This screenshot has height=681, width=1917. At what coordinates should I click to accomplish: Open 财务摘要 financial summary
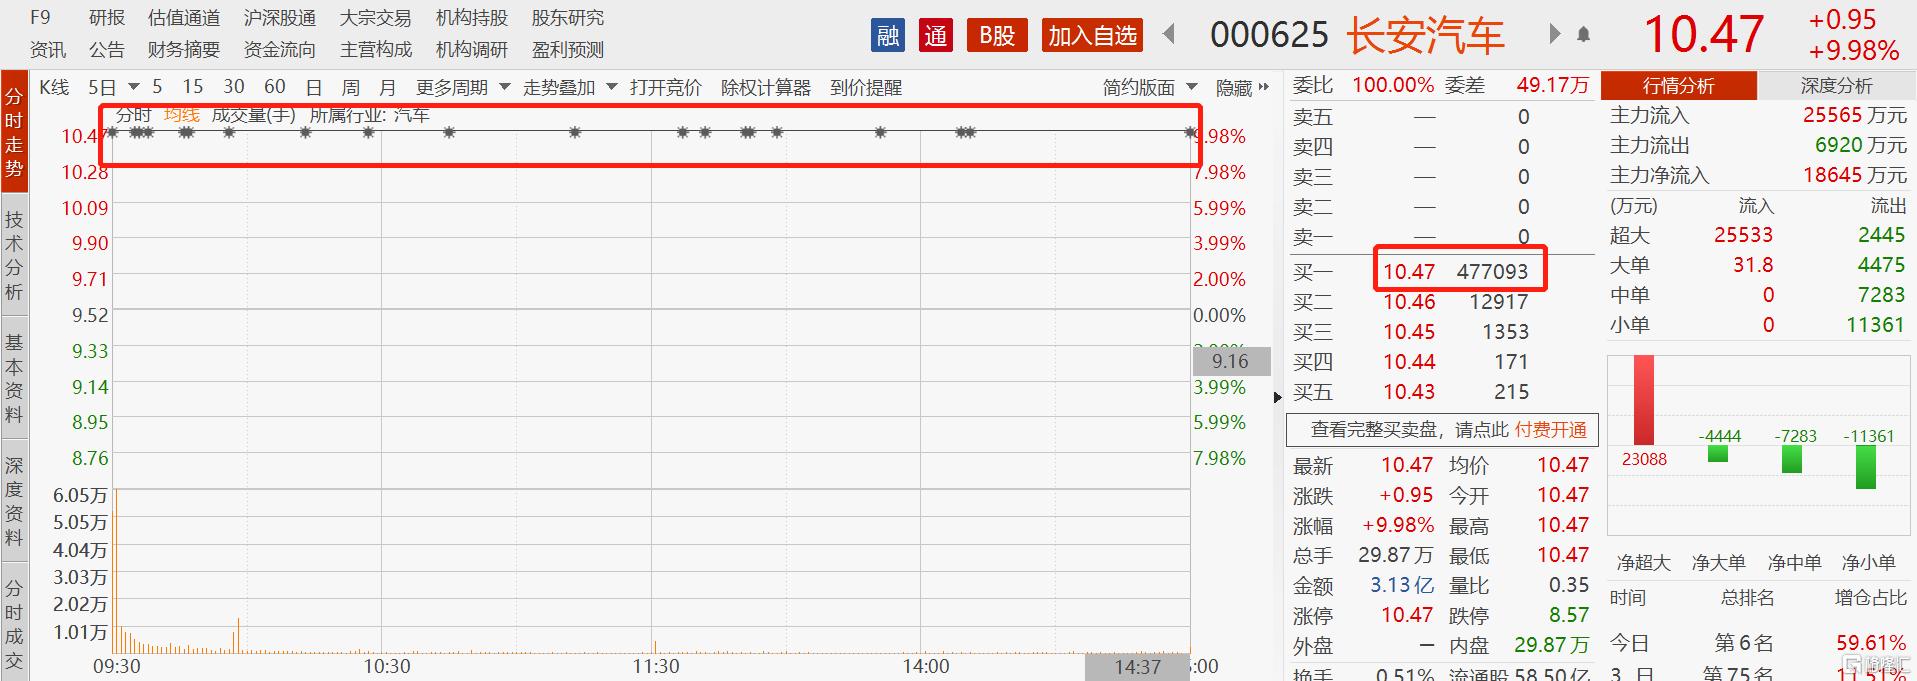click(x=184, y=50)
